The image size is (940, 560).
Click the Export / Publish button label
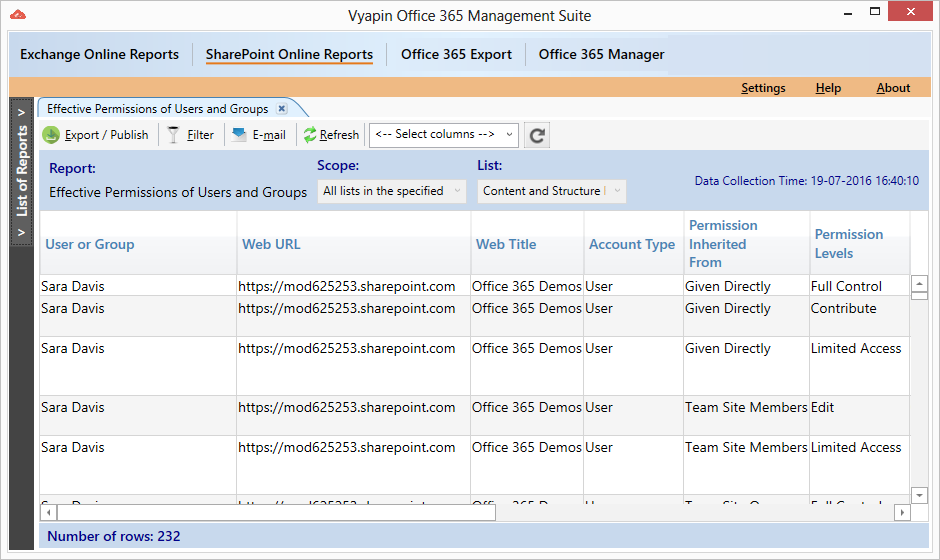point(107,135)
